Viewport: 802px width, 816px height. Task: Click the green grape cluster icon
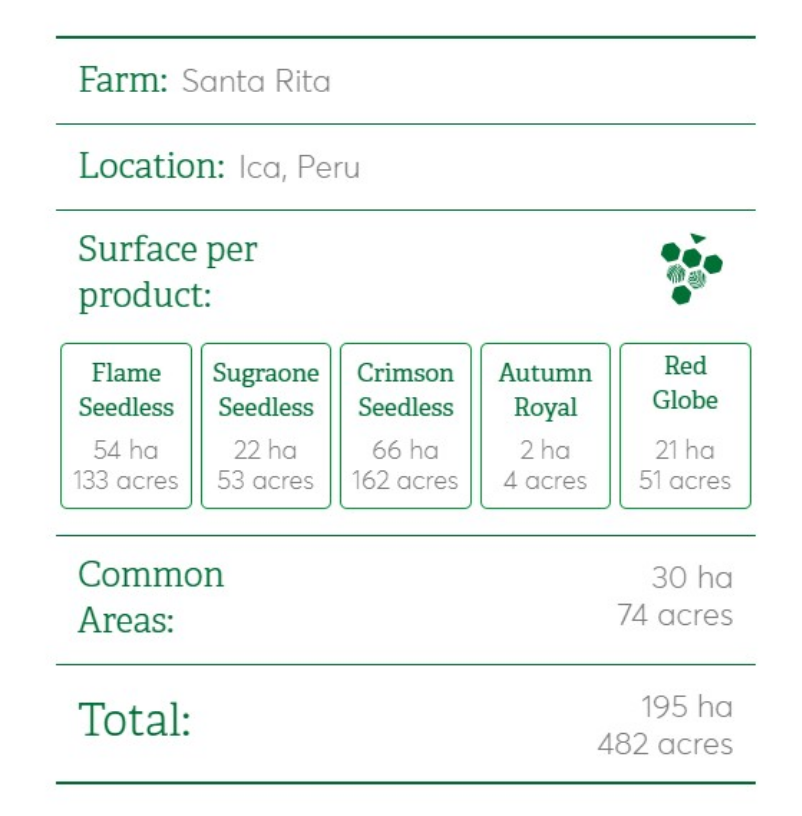click(x=691, y=269)
